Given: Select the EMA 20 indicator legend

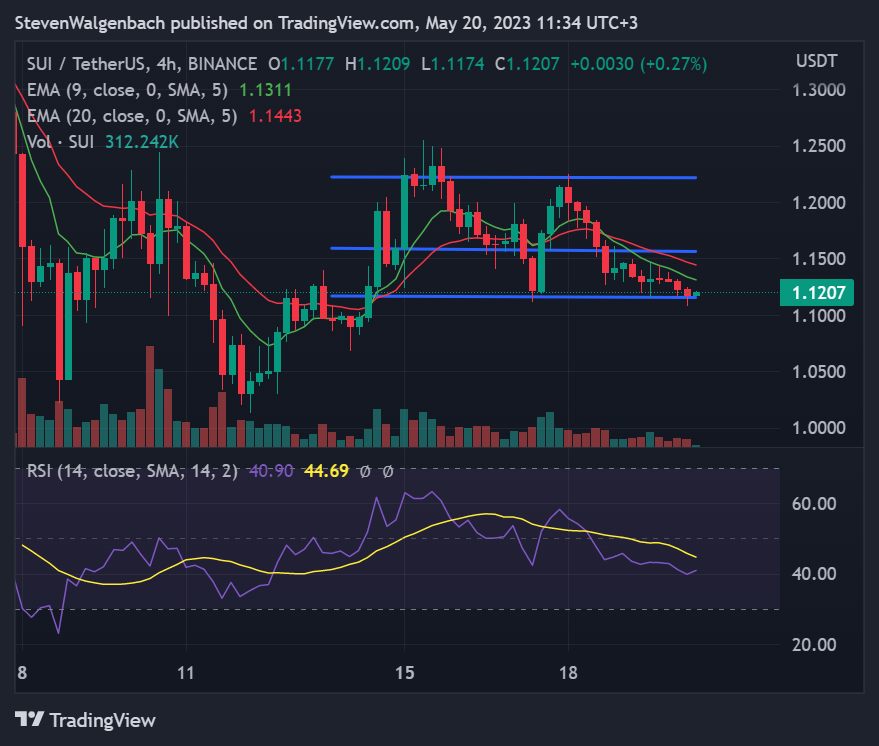Looking at the screenshot, I should coord(164,116).
